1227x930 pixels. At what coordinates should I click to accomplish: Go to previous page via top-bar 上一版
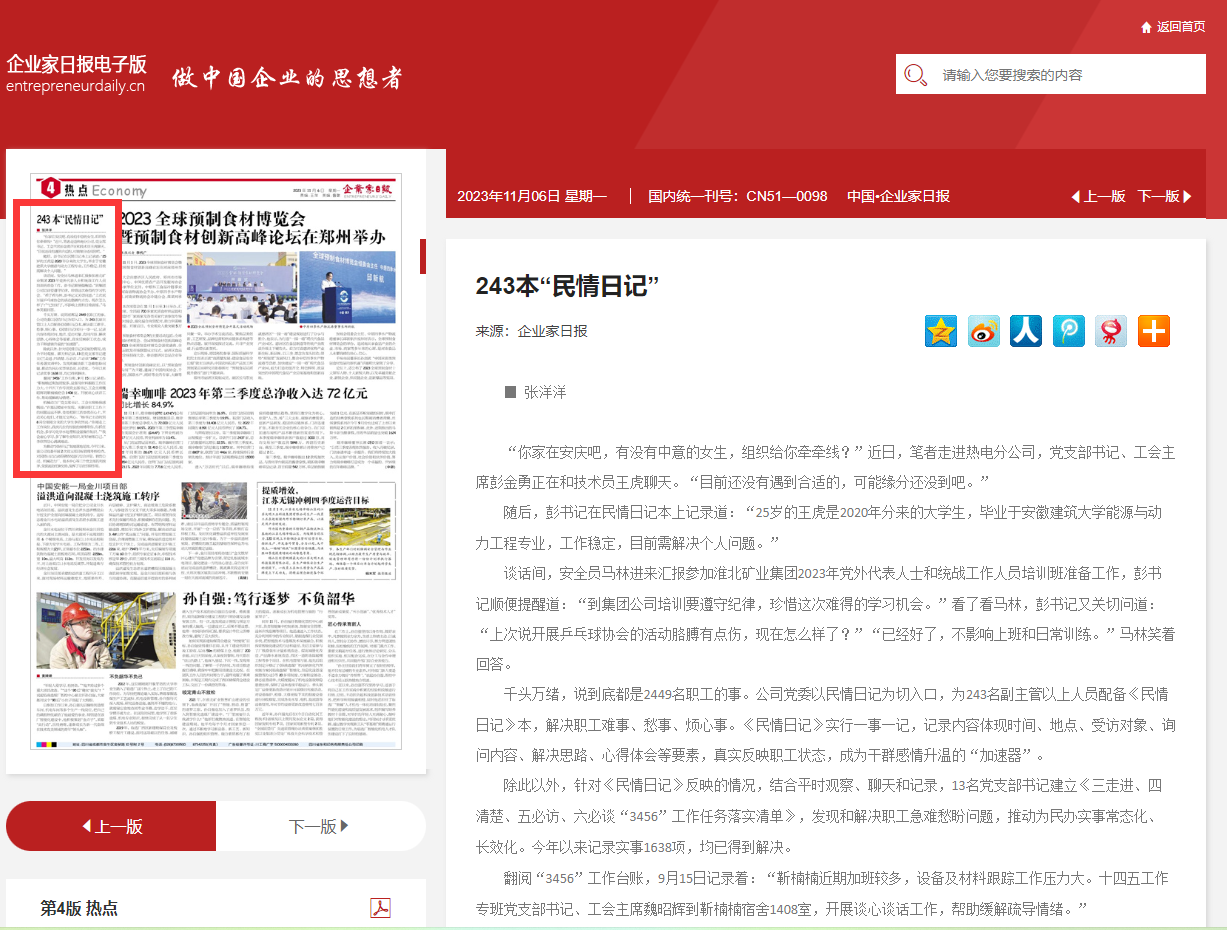(1098, 196)
